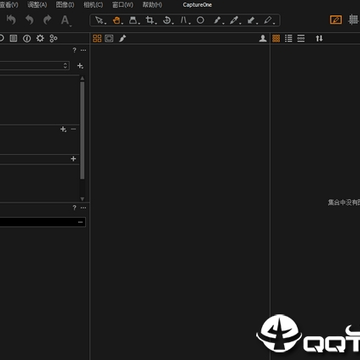360x360 pixels.
Task: Open top panel three-dots options menu
Action: point(83,50)
